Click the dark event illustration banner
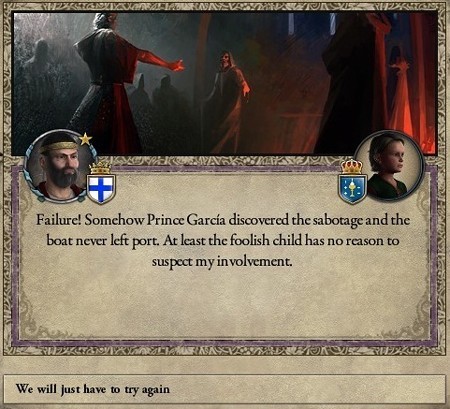450x409 pixels. click(x=224, y=83)
